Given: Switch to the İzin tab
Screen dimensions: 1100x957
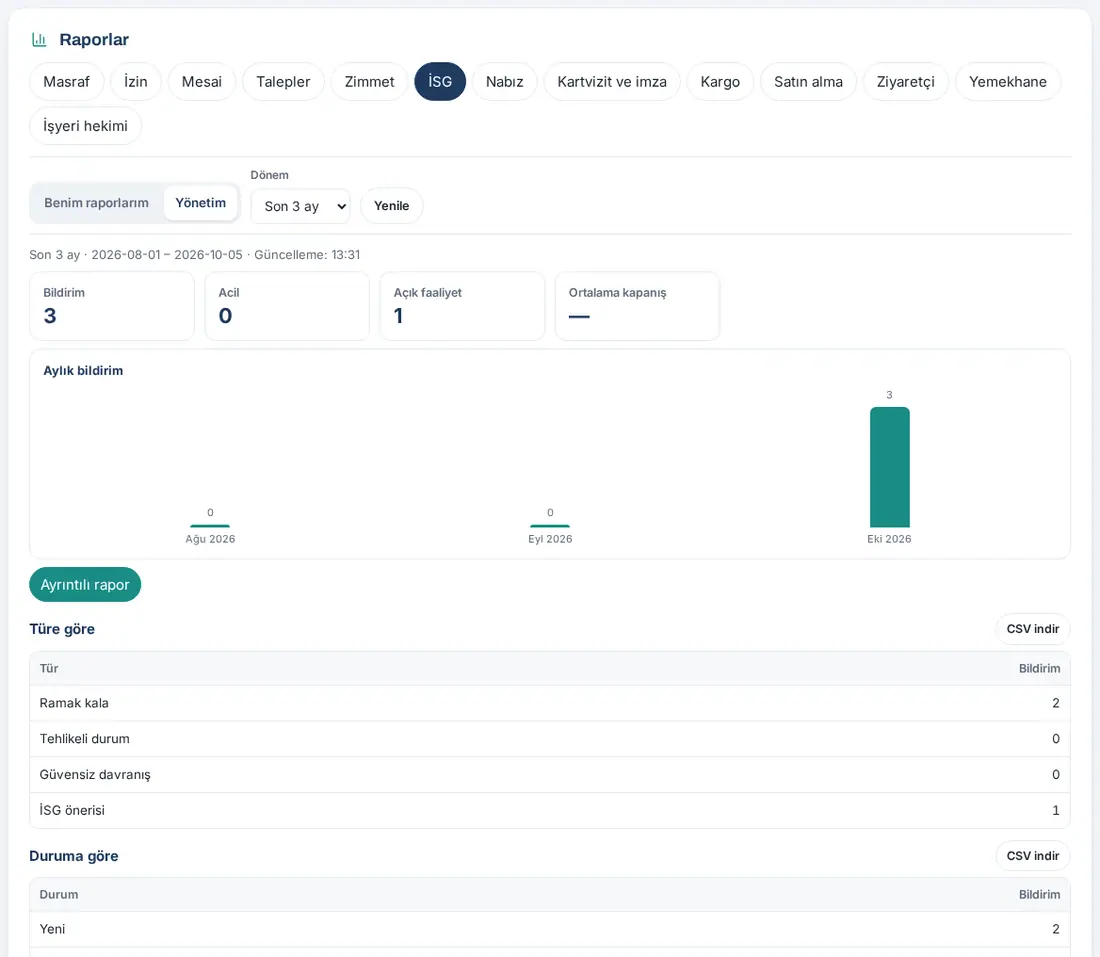Looking at the screenshot, I should pyautogui.click(x=136, y=81).
